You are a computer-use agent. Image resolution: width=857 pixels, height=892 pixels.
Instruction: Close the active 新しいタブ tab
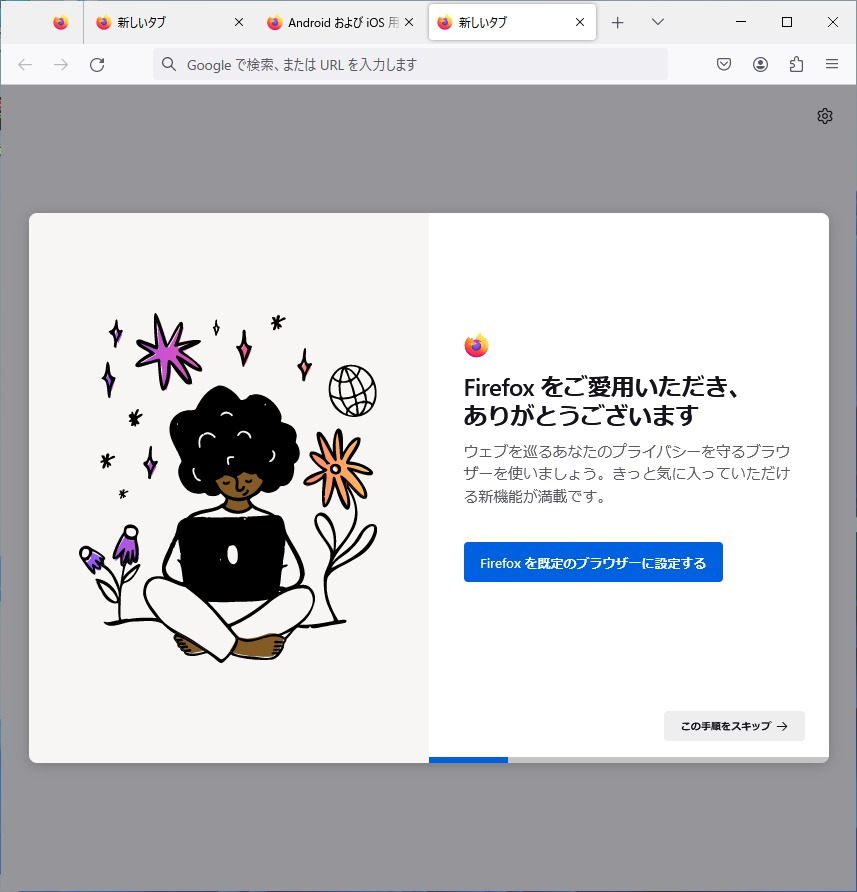(x=580, y=22)
